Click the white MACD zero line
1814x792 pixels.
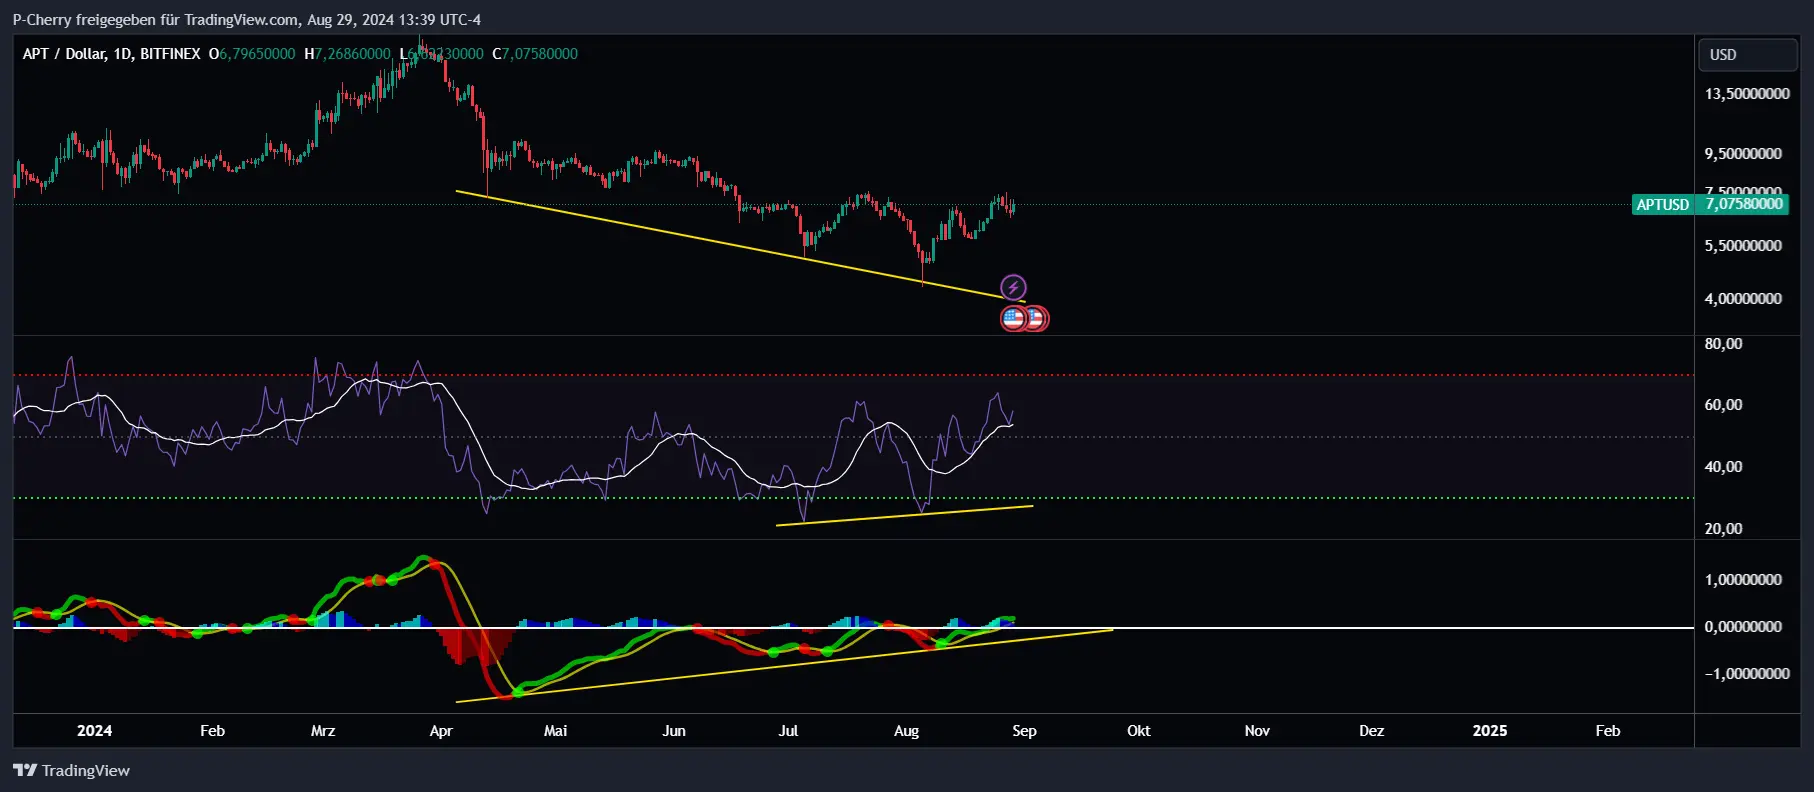(x=853, y=627)
